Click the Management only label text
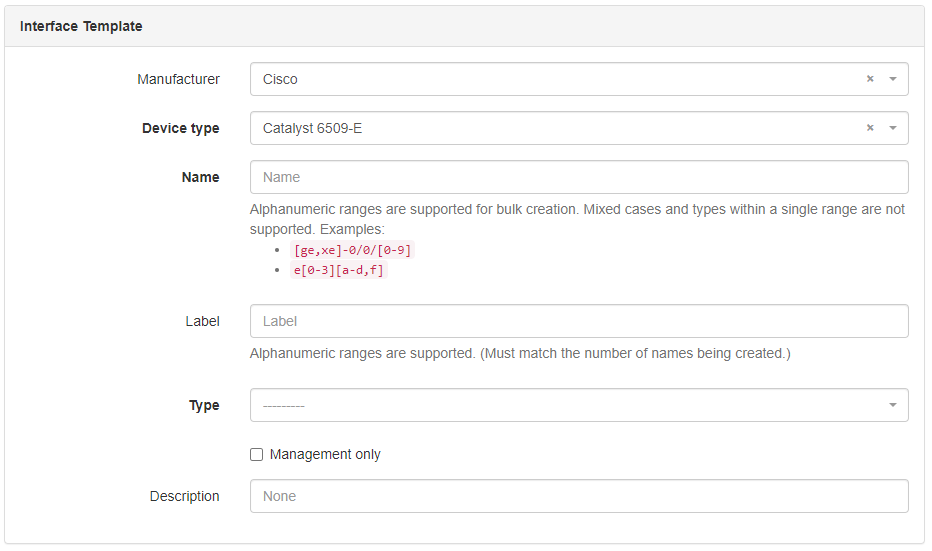Viewport: 932px width, 551px height. [x=325, y=454]
